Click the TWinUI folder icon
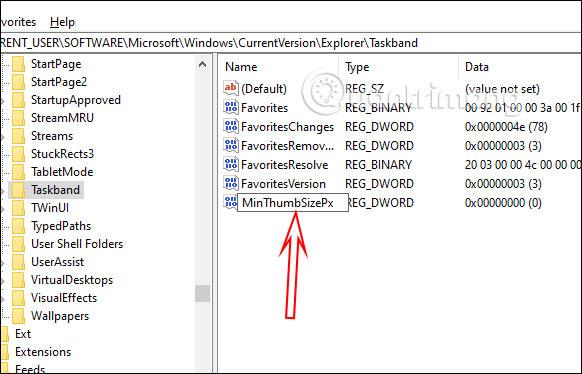The image size is (582, 374). tap(18, 208)
